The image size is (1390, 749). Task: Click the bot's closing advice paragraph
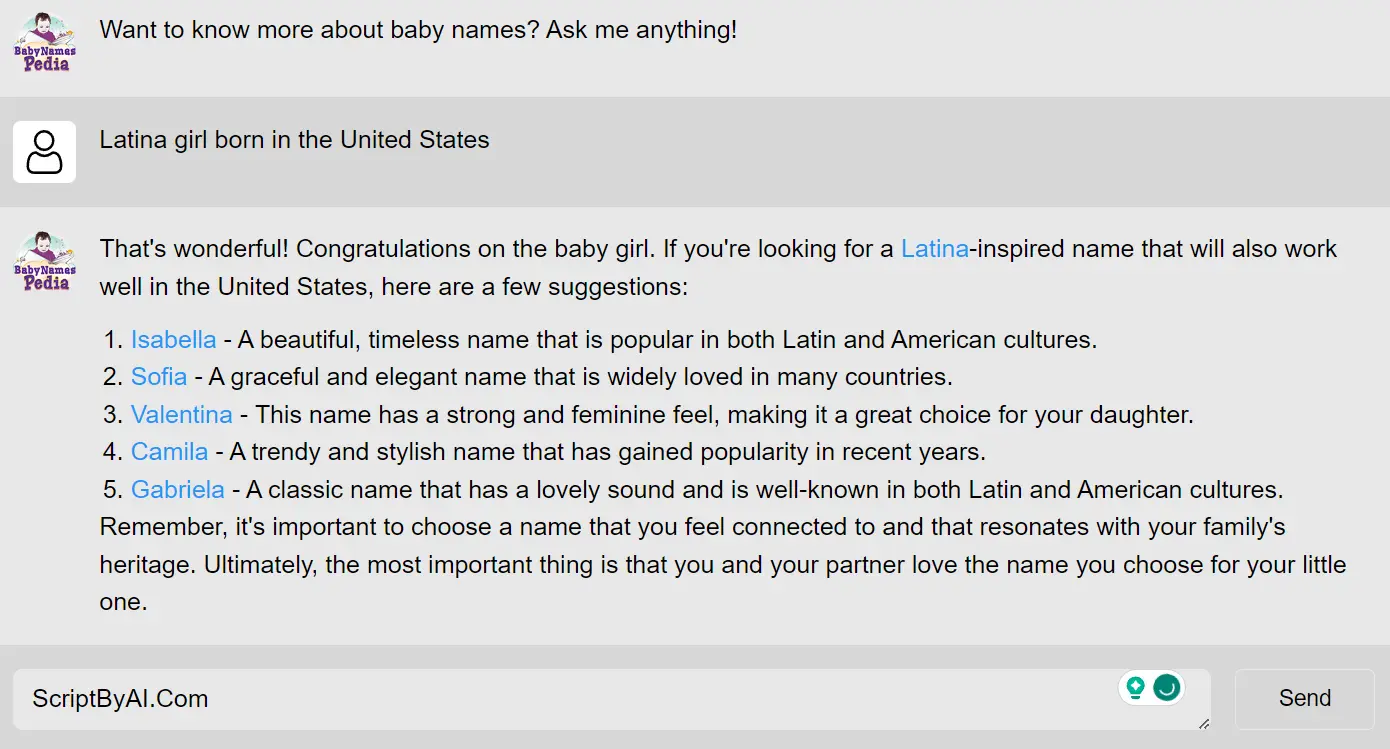[700, 564]
